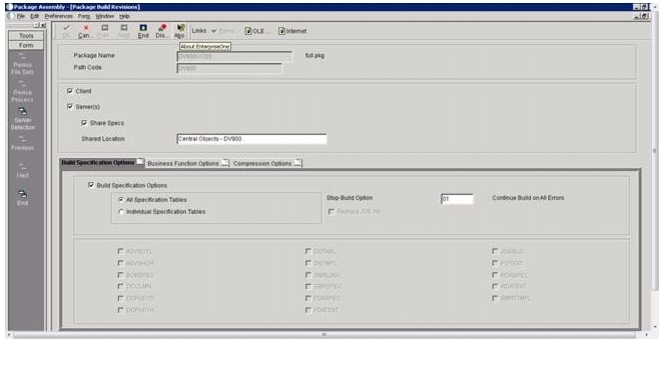
Task: Check the FDATEXT specification table checkbox
Action: [308, 310]
